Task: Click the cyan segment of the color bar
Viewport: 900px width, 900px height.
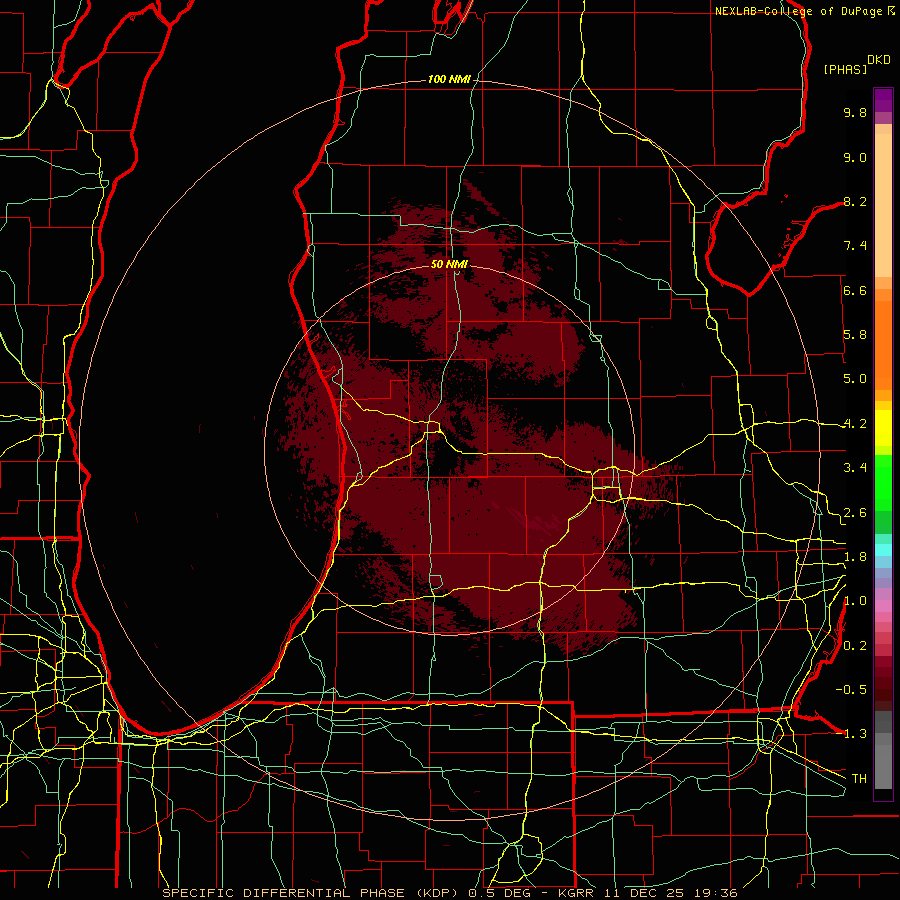Action: [883, 549]
